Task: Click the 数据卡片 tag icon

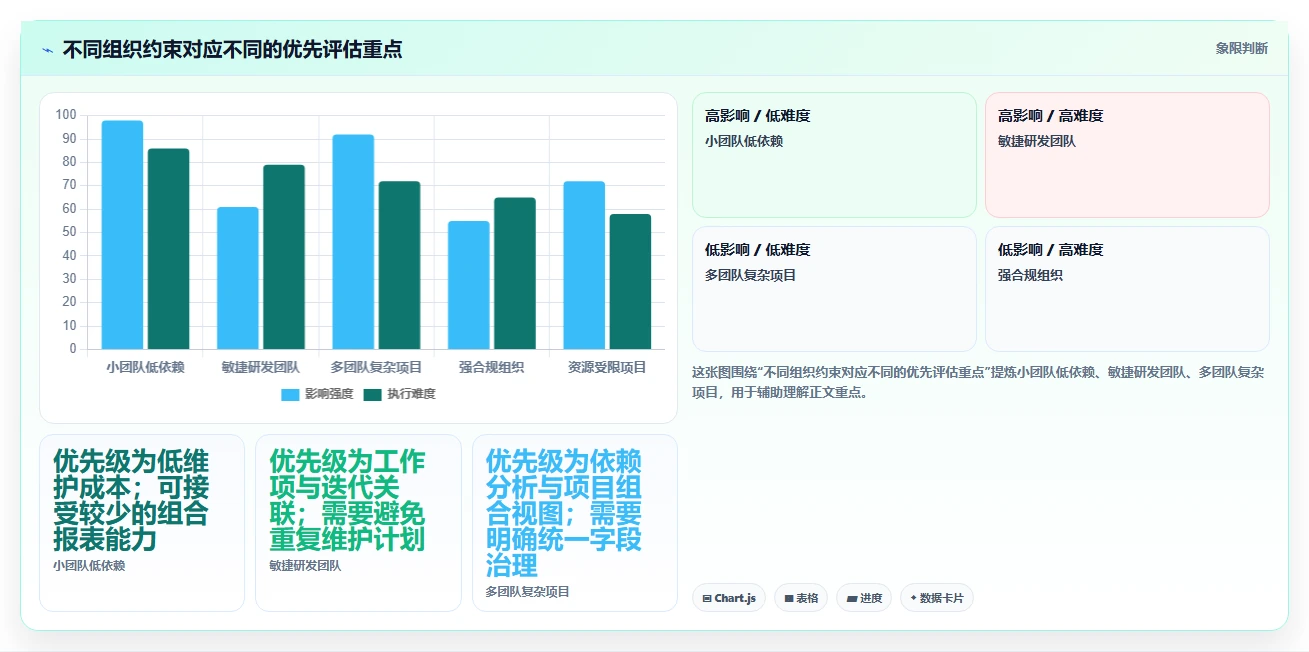Action: tap(913, 598)
